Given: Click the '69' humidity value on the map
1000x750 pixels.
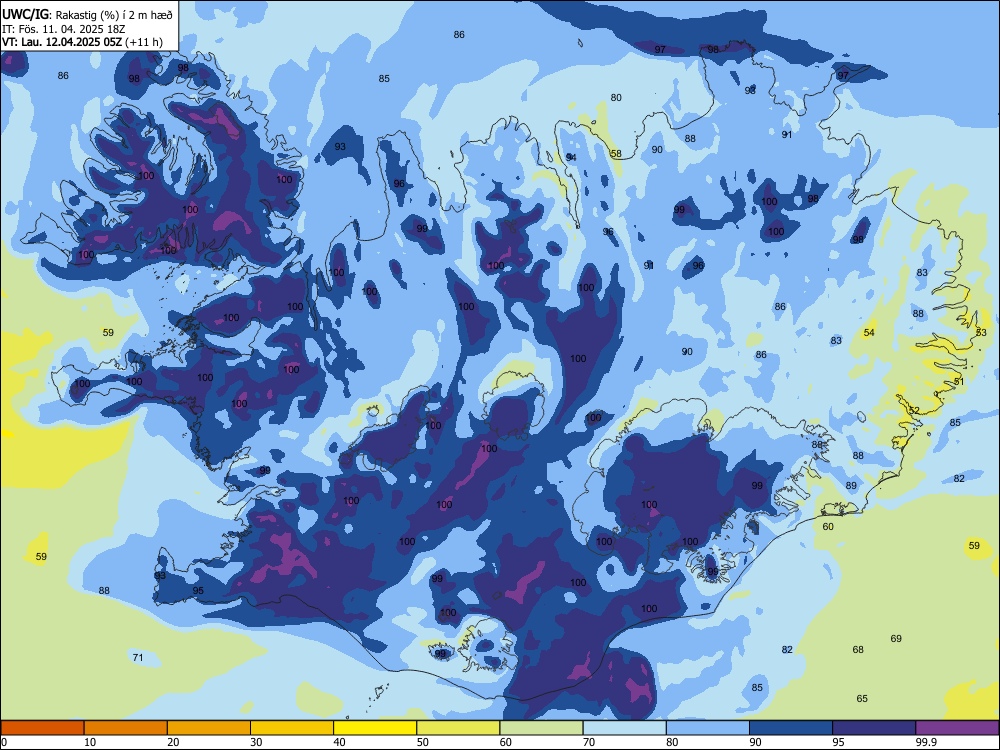Looking at the screenshot, I should click(896, 638).
